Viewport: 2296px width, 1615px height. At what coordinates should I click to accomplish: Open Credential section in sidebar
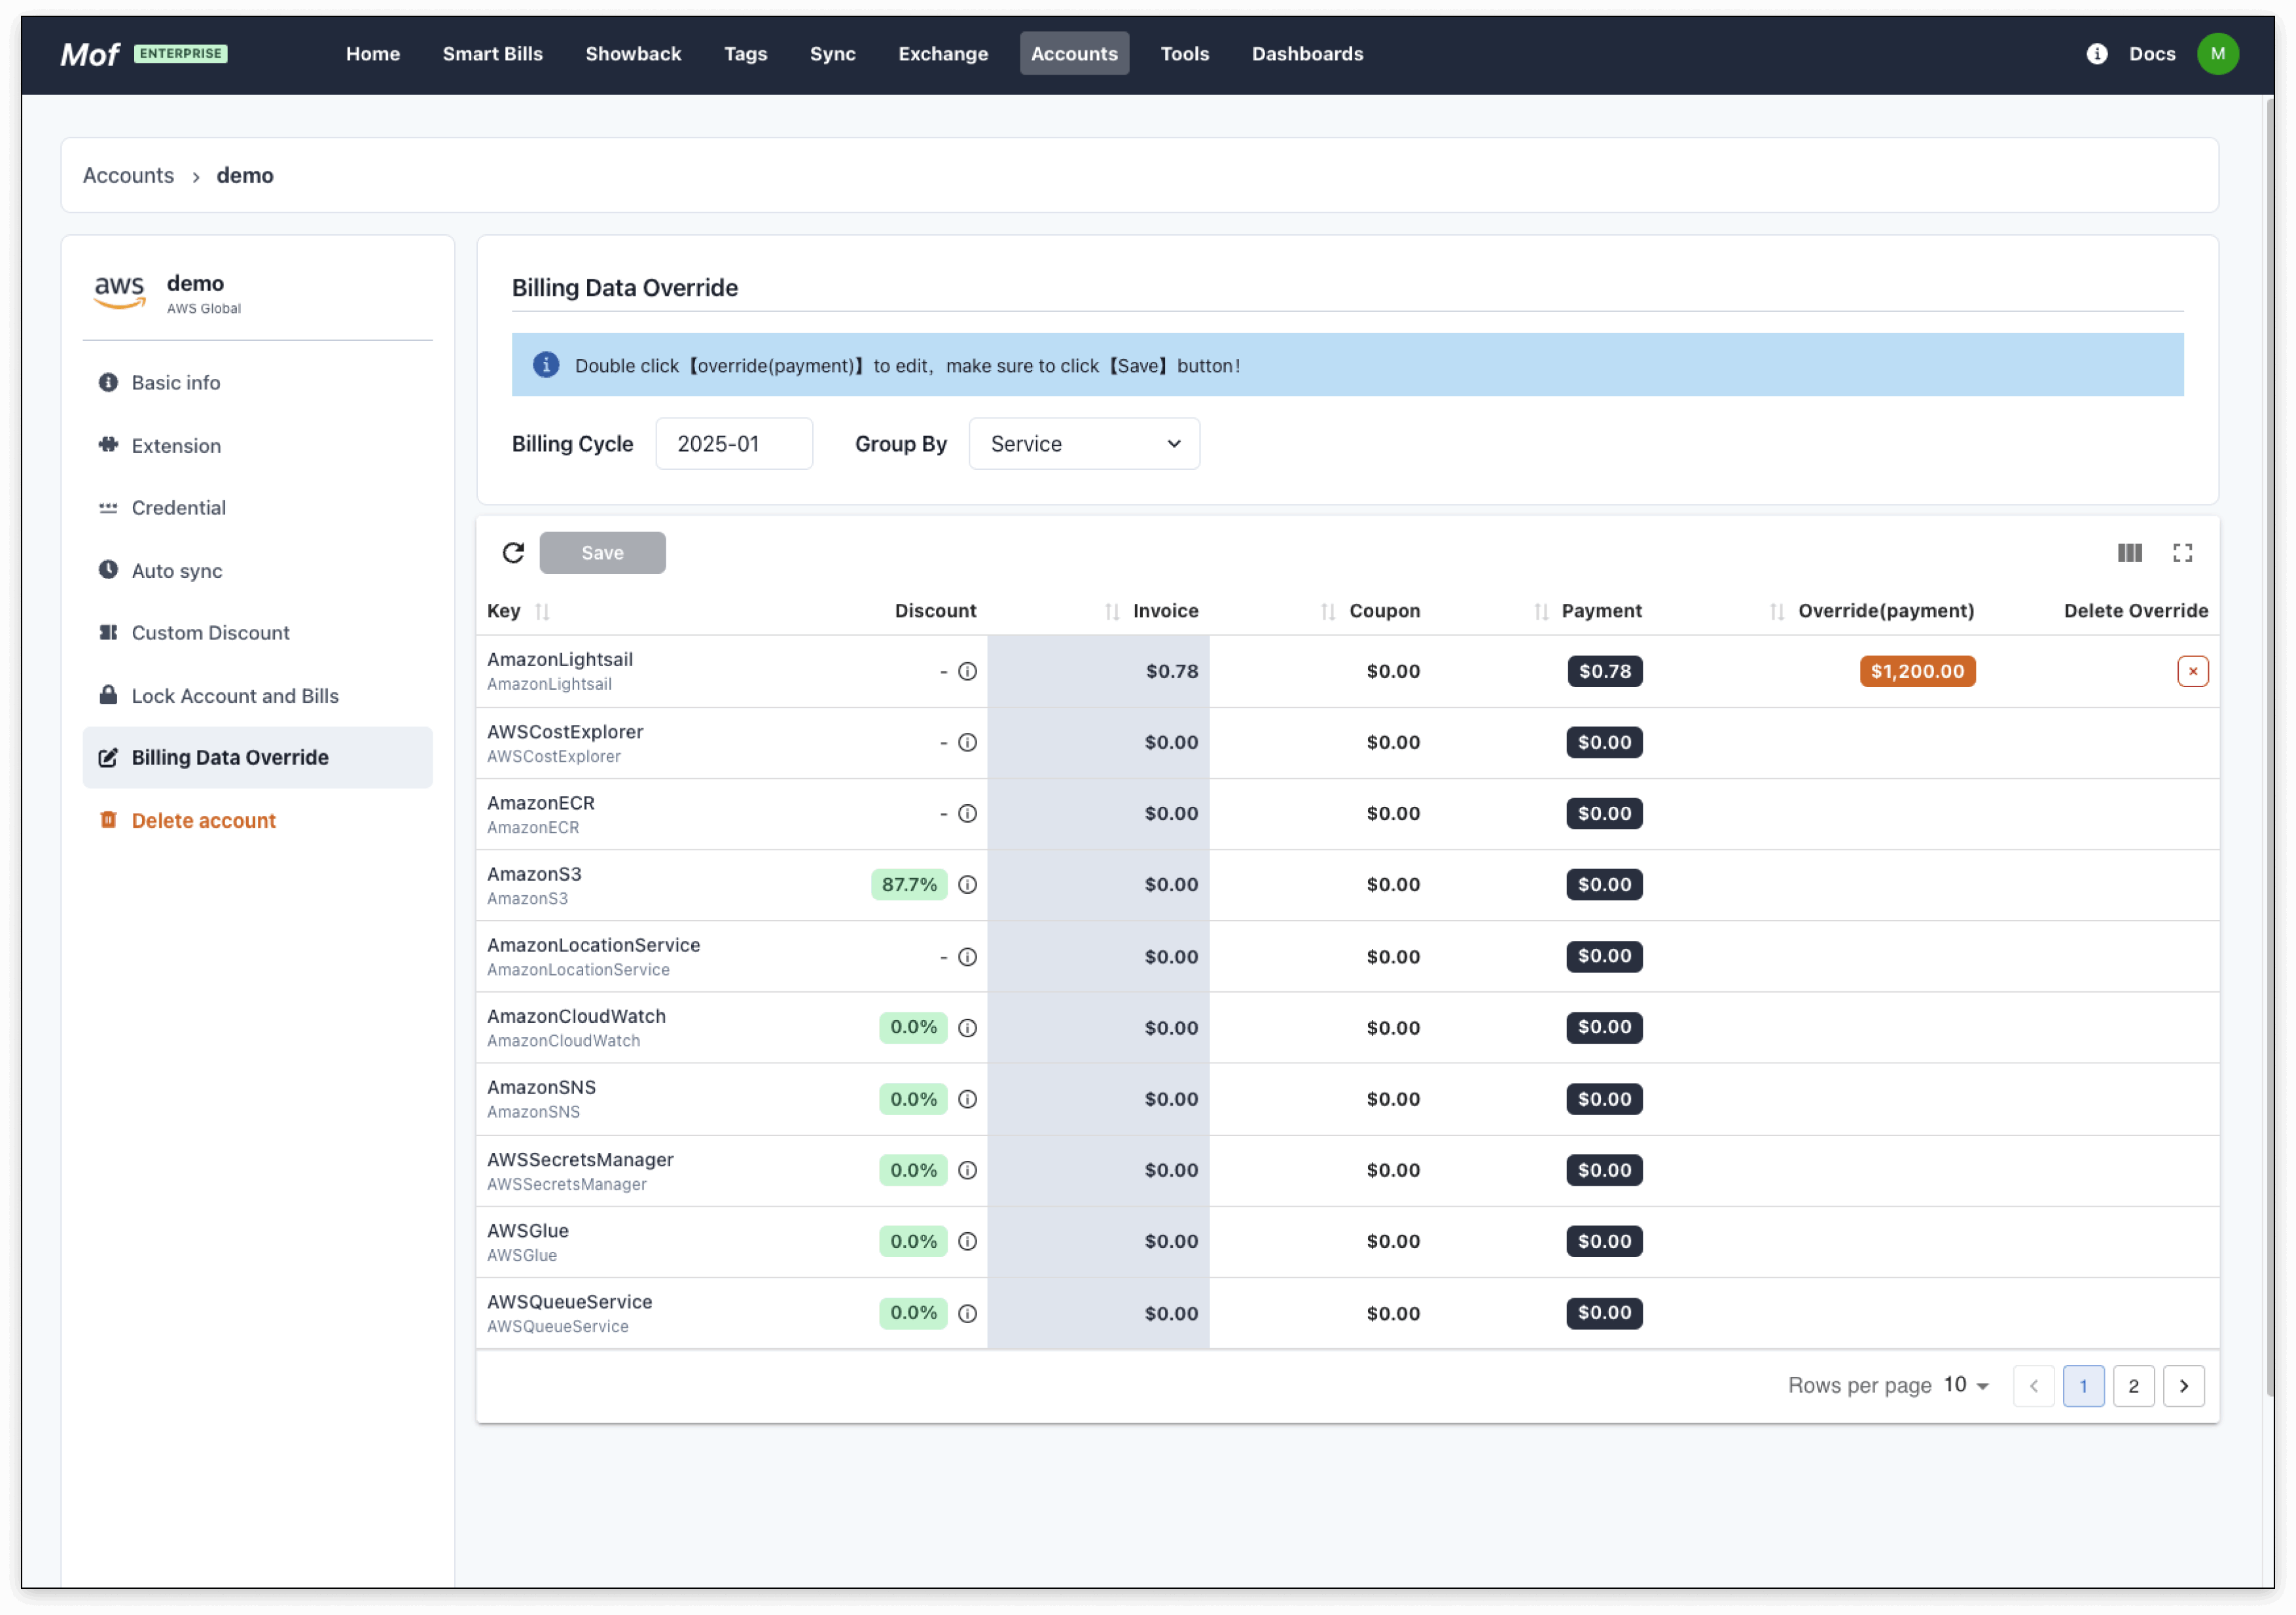point(258,508)
